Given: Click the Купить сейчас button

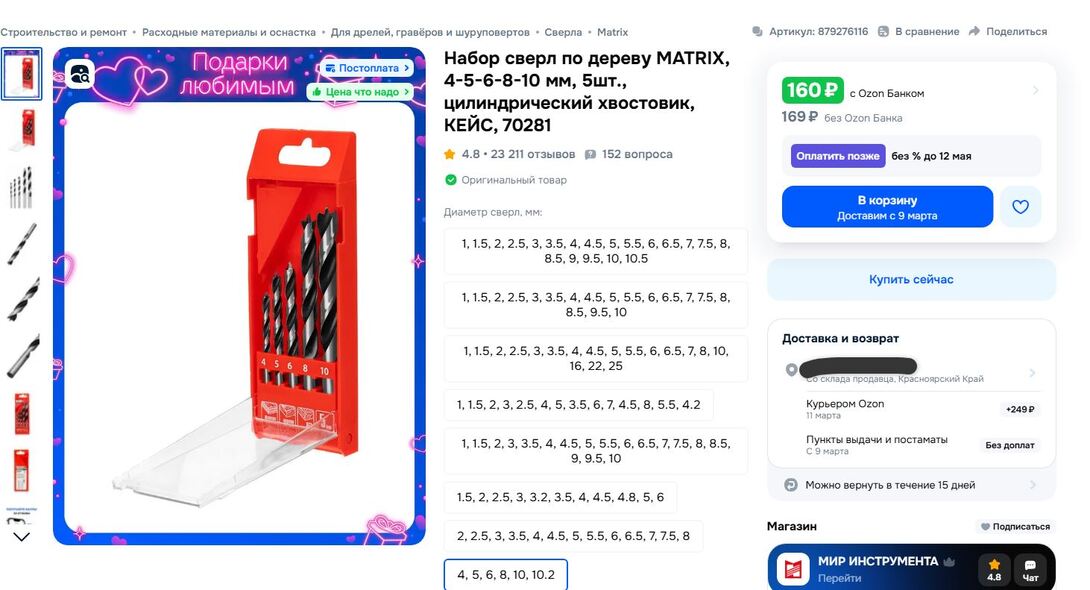Looking at the screenshot, I should pyautogui.click(x=911, y=279).
